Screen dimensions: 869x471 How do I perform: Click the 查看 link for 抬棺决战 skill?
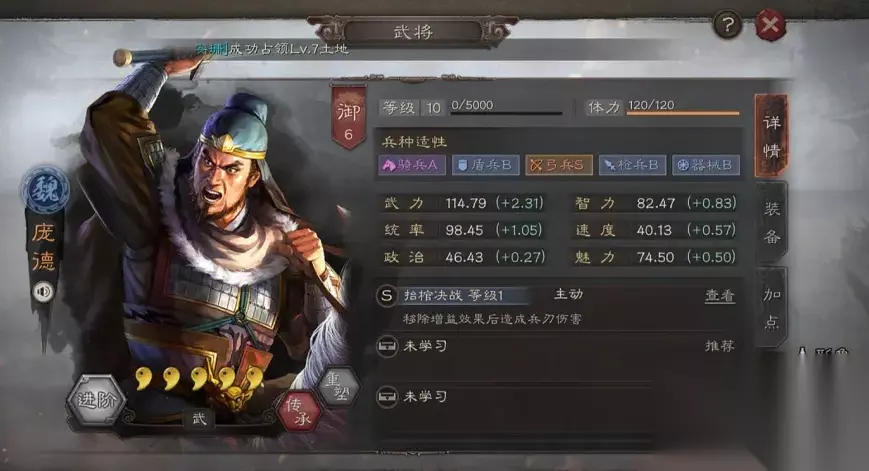pyautogui.click(x=720, y=296)
